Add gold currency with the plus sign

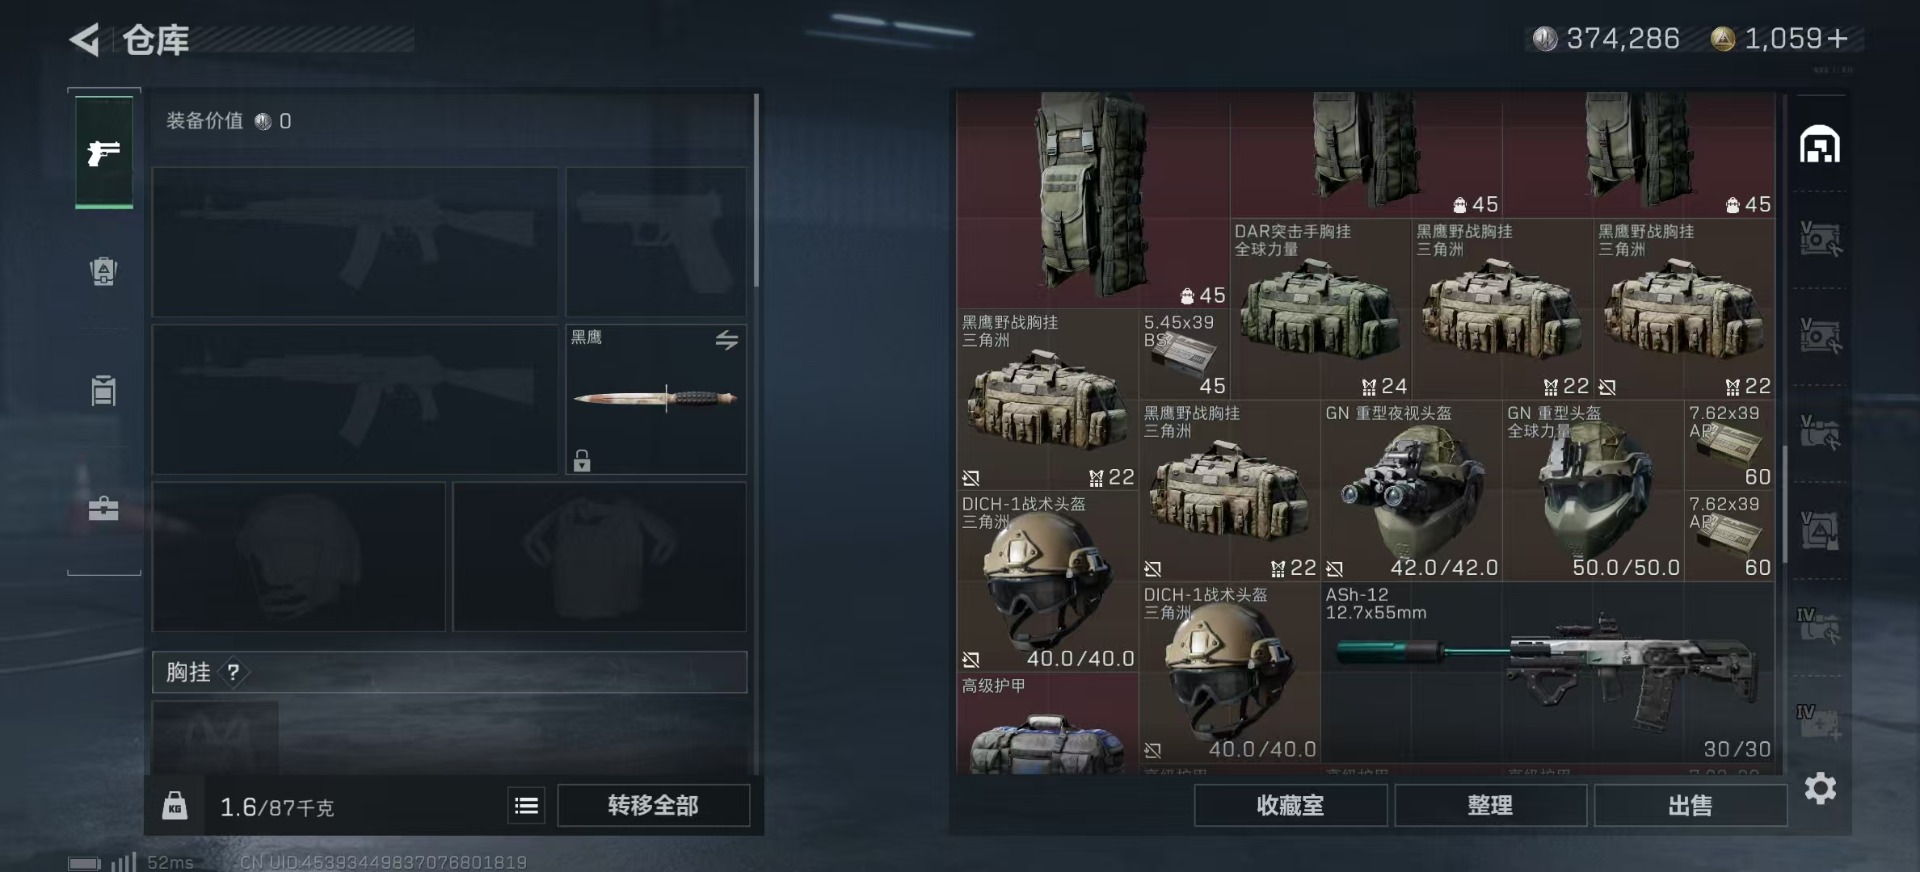pyautogui.click(x=1837, y=39)
